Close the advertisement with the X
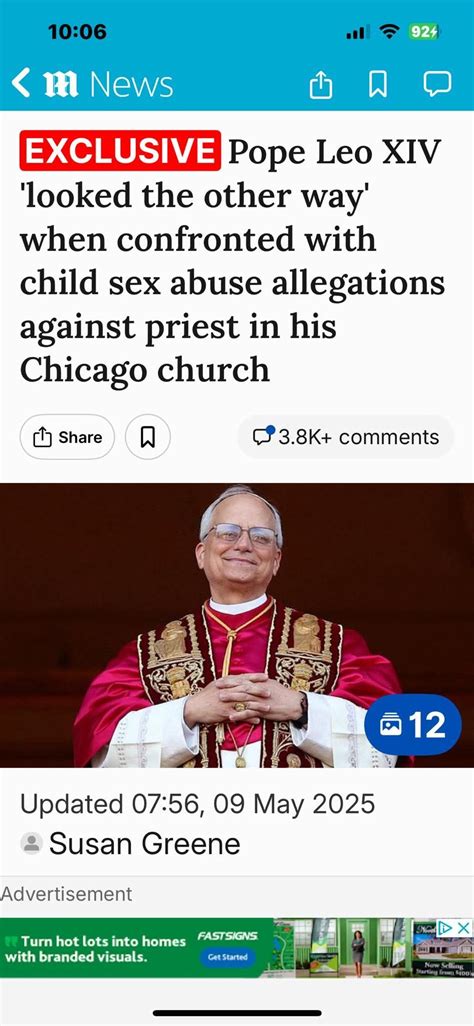Viewport: 474px width, 1026px height. pos(464,927)
